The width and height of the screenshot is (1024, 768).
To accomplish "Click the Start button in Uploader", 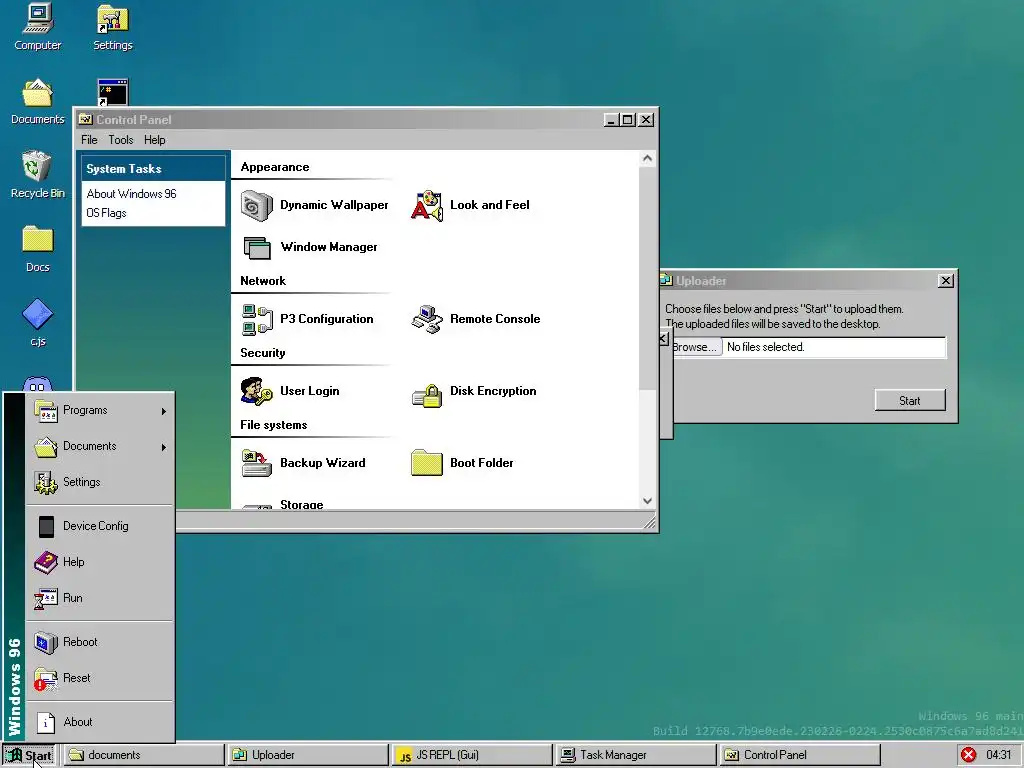I will (x=910, y=400).
